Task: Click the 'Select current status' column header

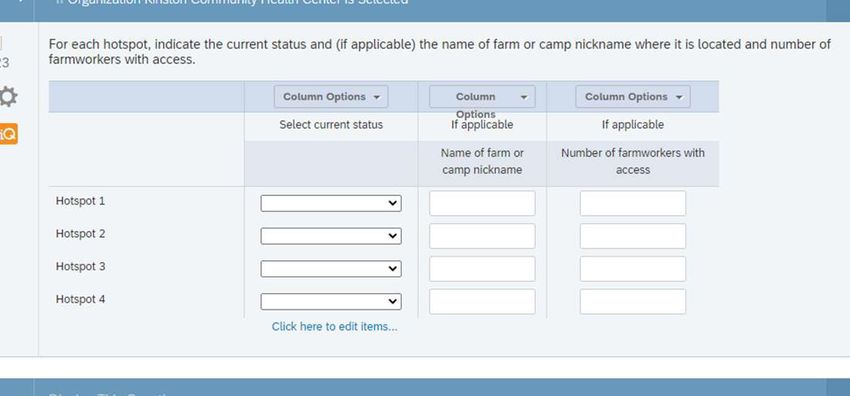Action: [x=331, y=125]
